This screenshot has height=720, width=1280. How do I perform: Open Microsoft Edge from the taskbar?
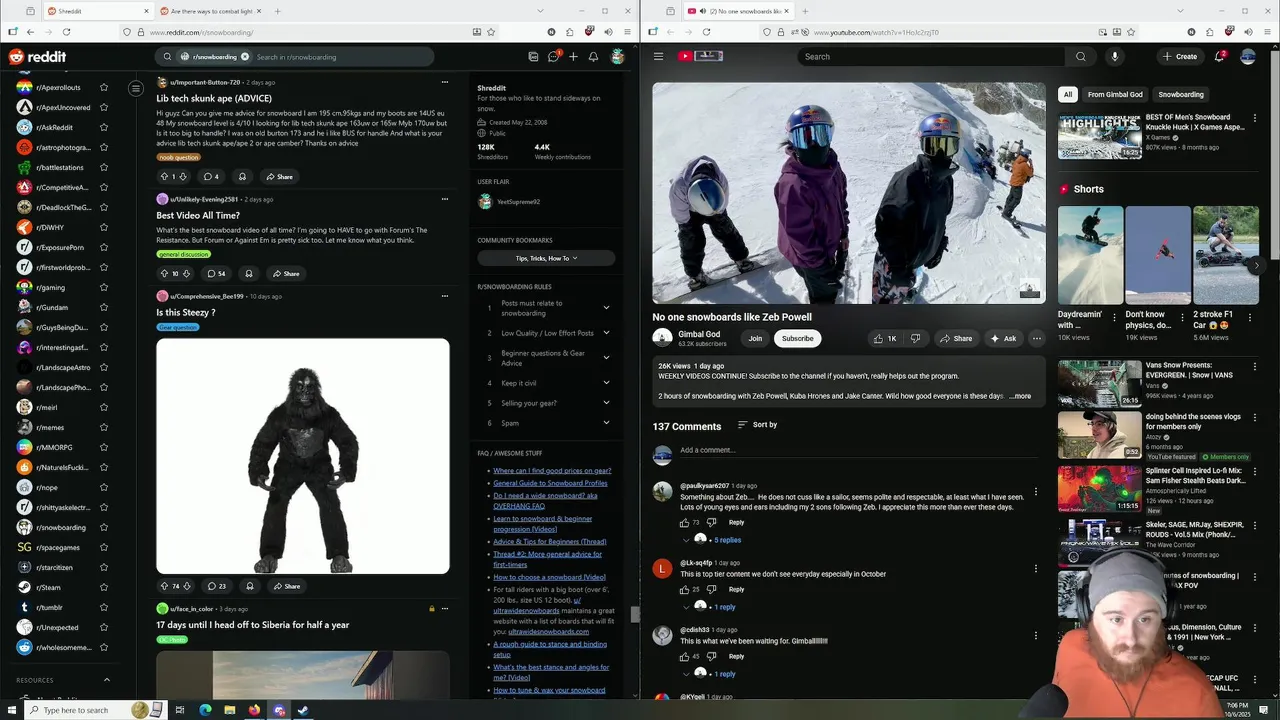205,710
